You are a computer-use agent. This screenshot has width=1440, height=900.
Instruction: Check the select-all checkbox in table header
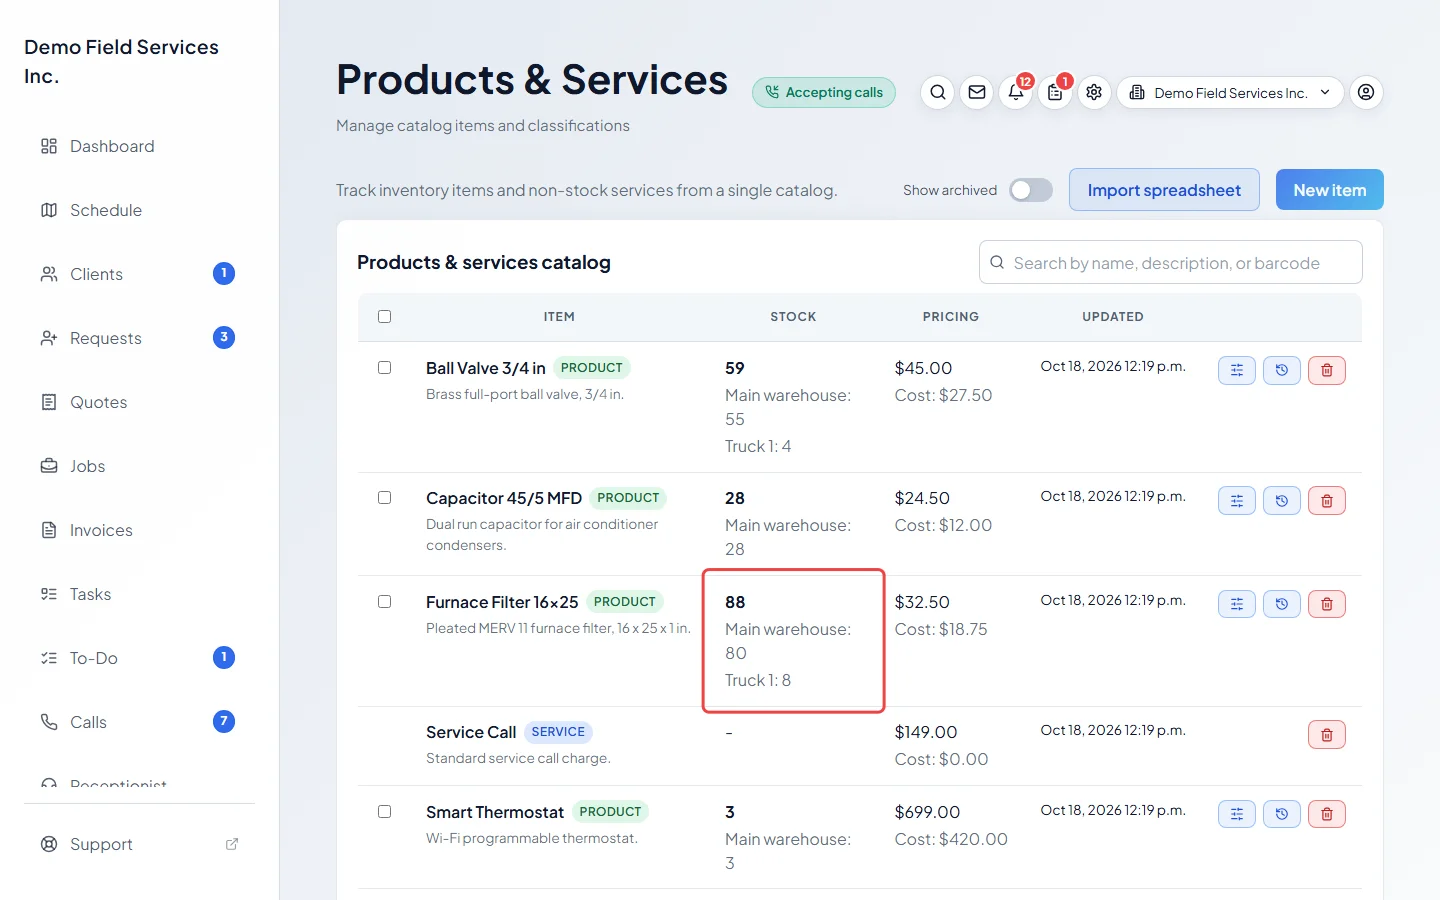(x=384, y=317)
